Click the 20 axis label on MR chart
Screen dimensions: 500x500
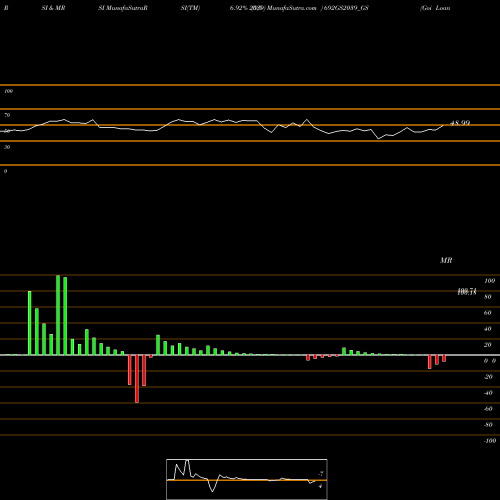click(x=488, y=345)
